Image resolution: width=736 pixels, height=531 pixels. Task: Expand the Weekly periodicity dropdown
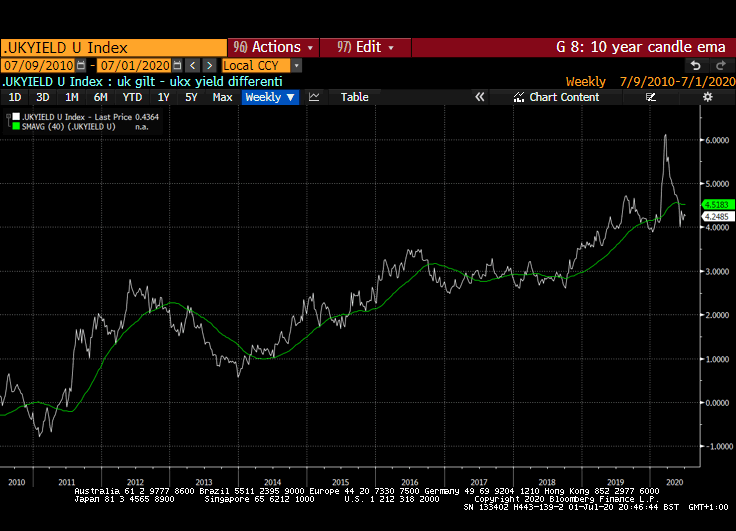[x=270, y=97]
